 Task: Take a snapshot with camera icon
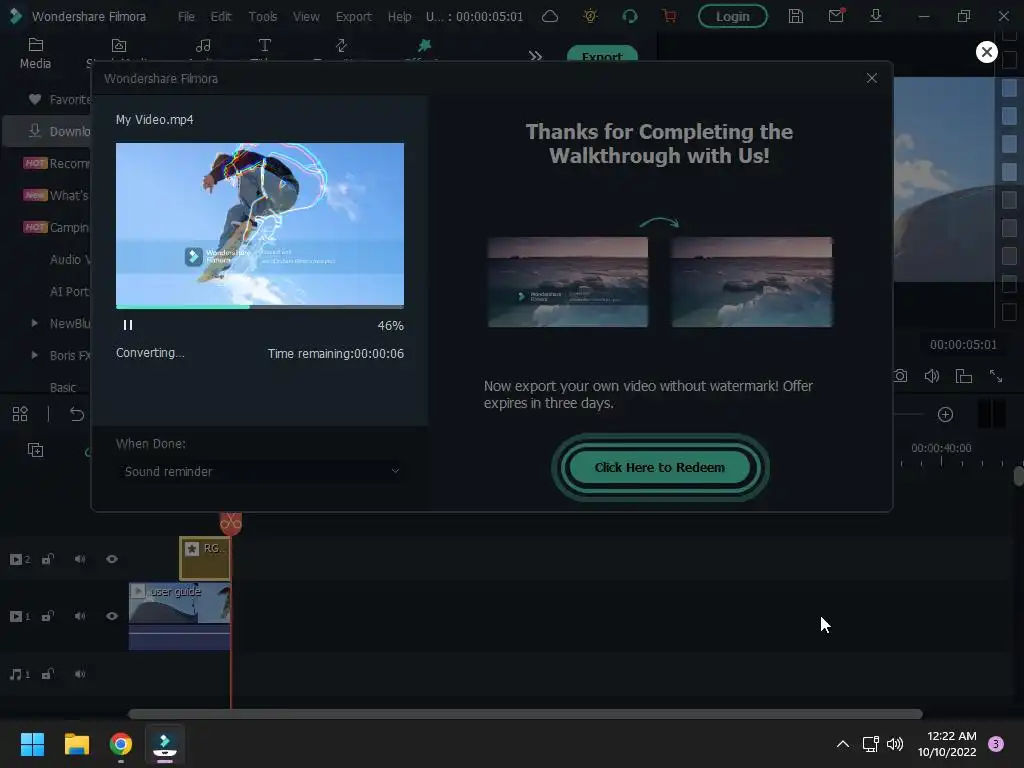(901, 376)
